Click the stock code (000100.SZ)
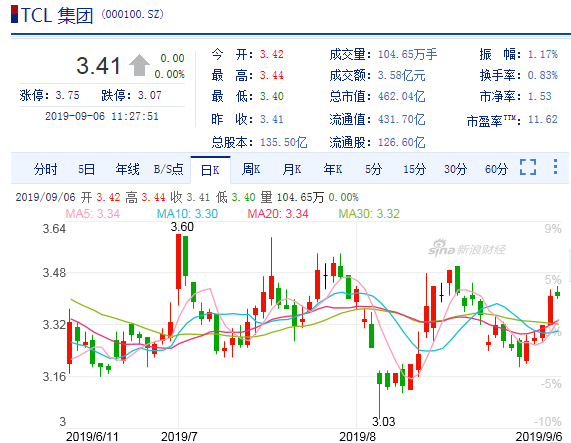This screenshot has width=571, height=443. tap(133, 14)
